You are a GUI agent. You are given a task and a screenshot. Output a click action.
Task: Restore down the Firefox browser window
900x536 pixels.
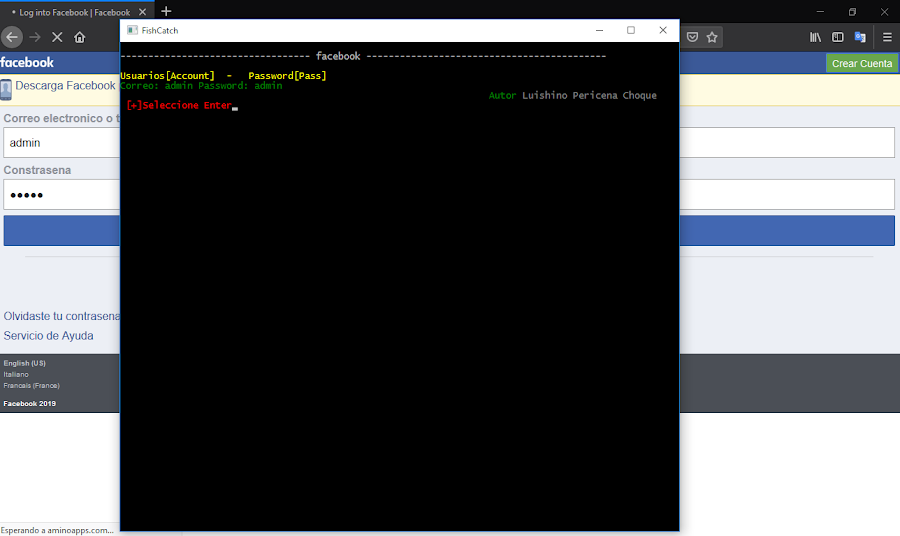tap(852, 11)
